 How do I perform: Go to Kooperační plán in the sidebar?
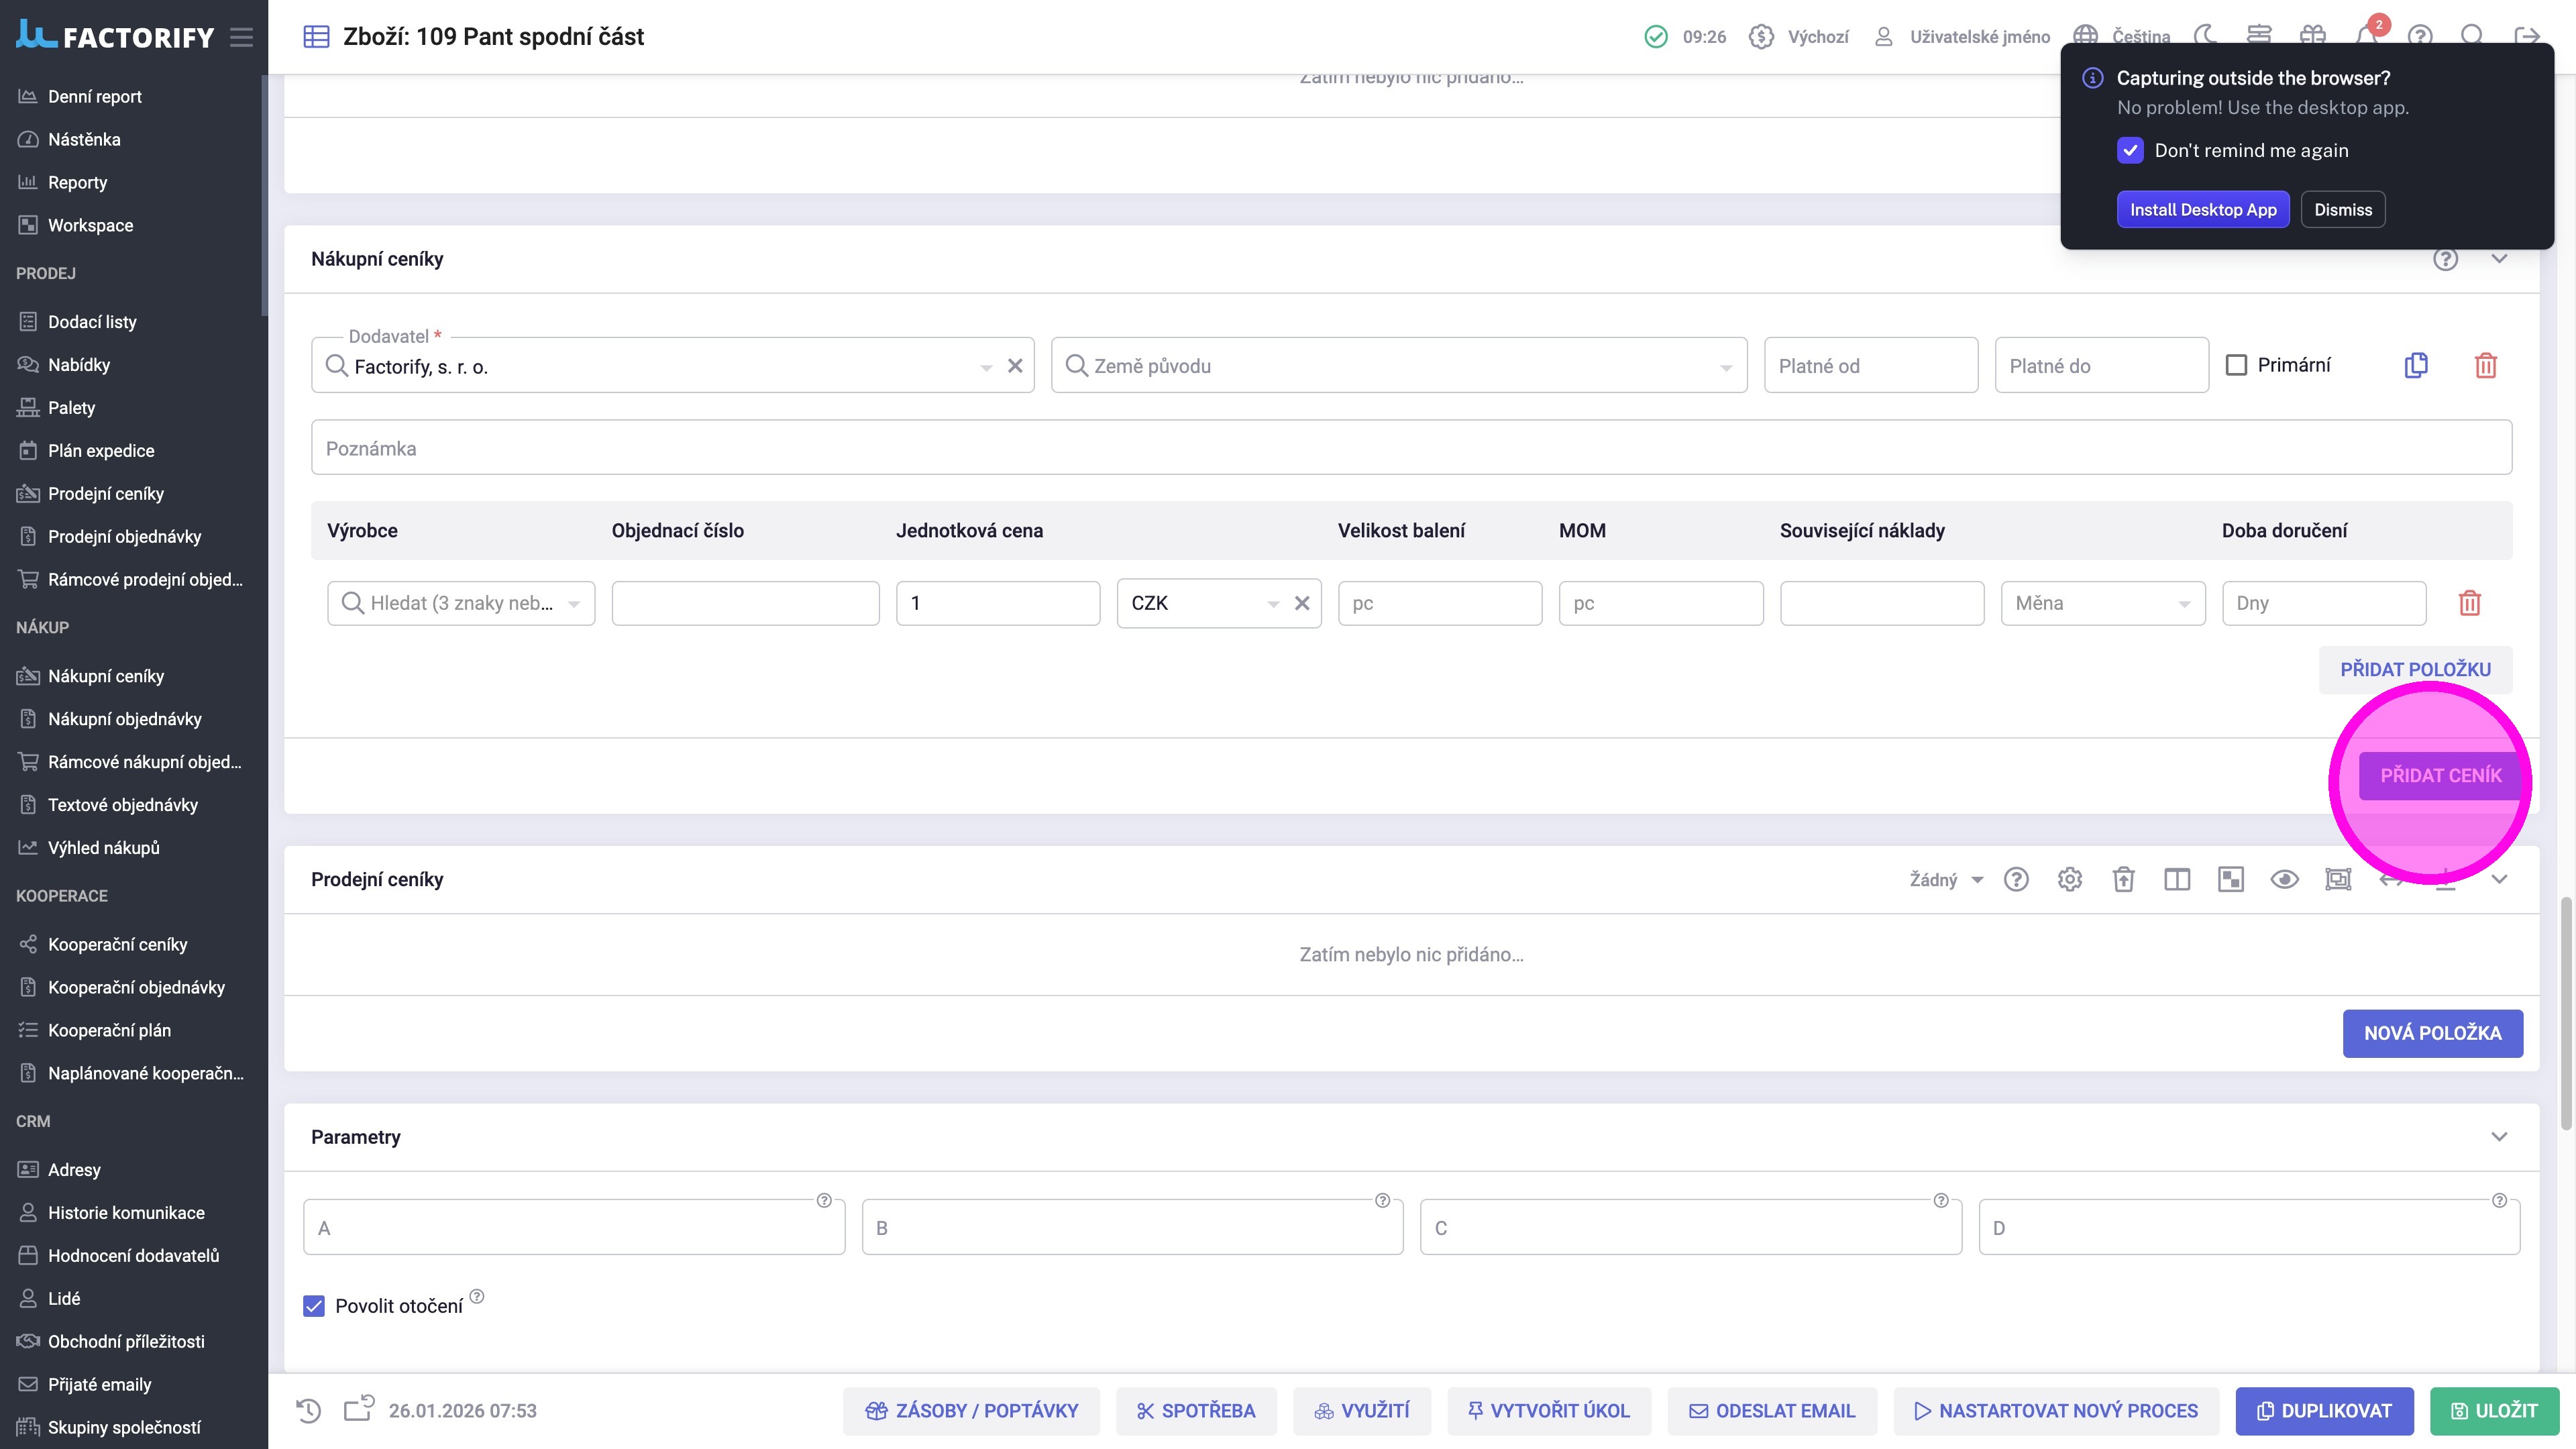click(x=109, y=1030)
